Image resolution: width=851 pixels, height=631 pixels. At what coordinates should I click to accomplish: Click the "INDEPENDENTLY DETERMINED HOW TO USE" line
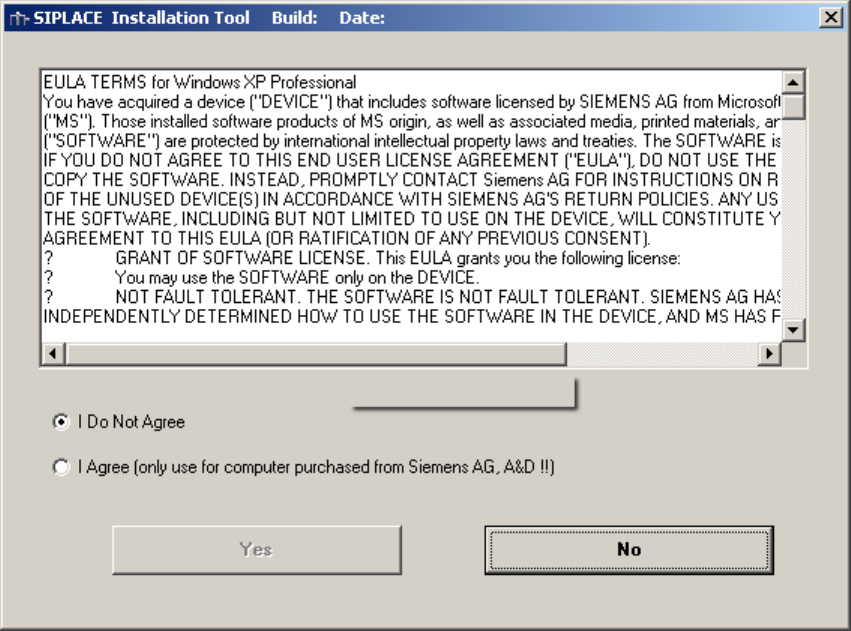click(x=412, y=317)
